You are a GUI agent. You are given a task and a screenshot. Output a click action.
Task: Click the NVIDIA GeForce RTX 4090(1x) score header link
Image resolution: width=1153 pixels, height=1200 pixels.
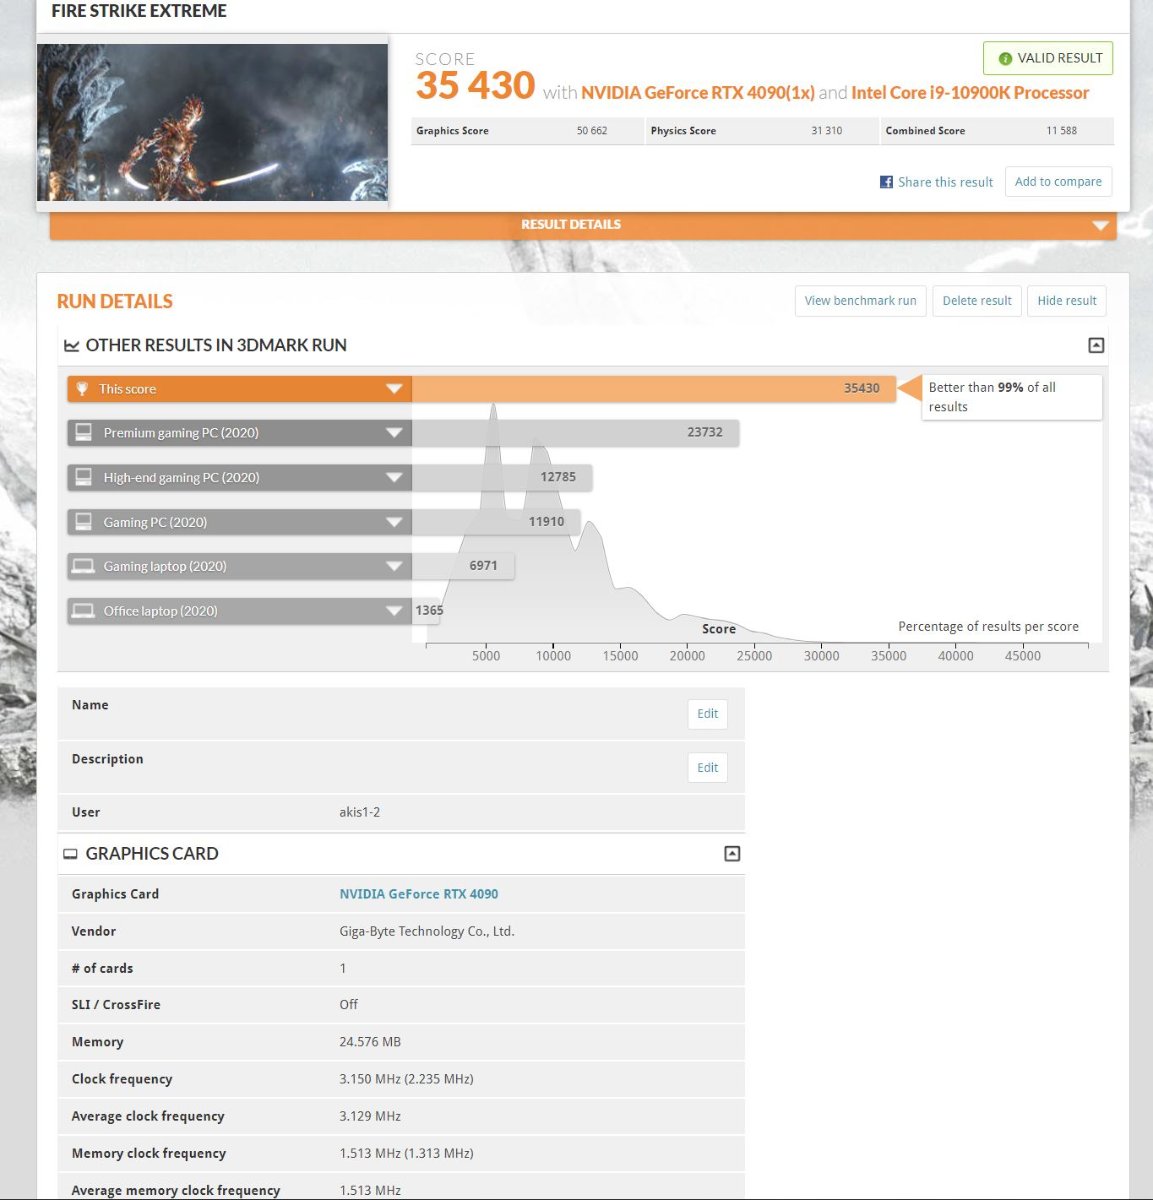pos(698,93)
